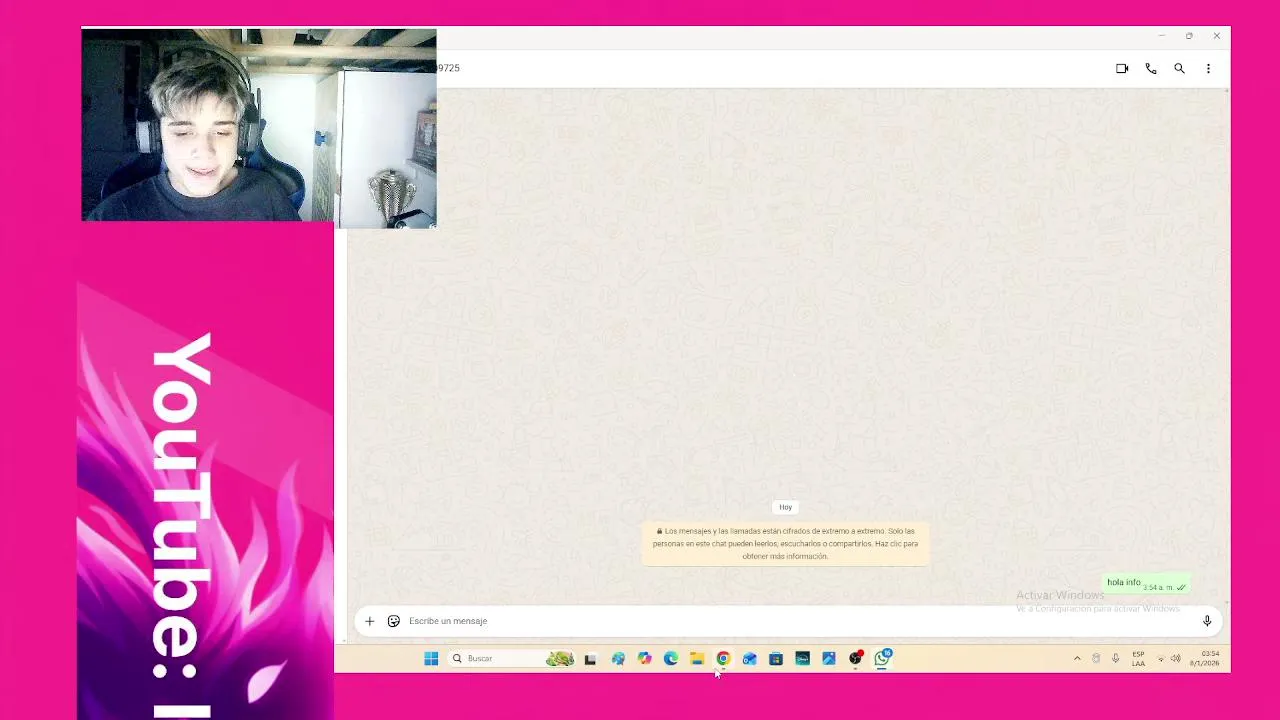Image resolution: width=1280 pixels, height=720 pixels.
Task: Open the end-to-end encryption info notice
Action: tap(786, 544)
